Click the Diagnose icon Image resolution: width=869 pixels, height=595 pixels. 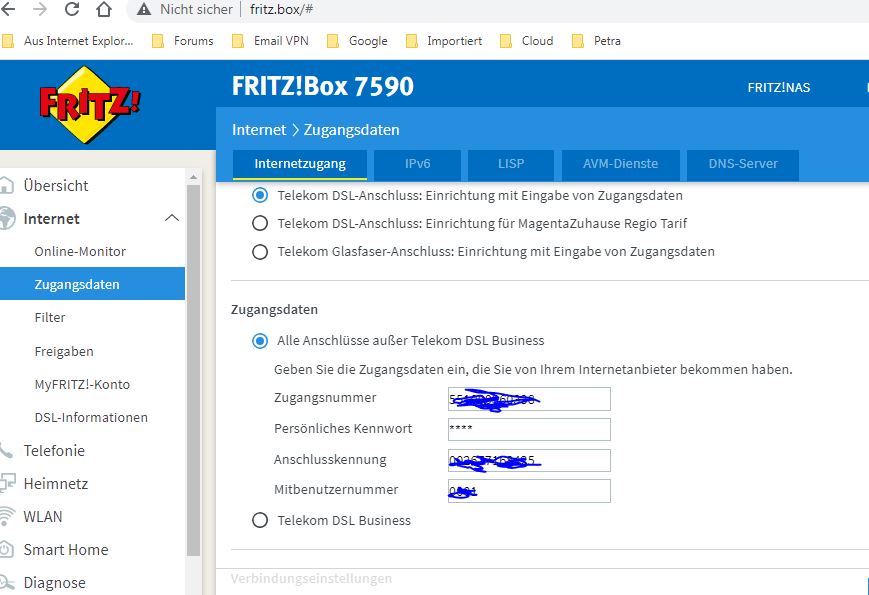click(x=7, y=582)
